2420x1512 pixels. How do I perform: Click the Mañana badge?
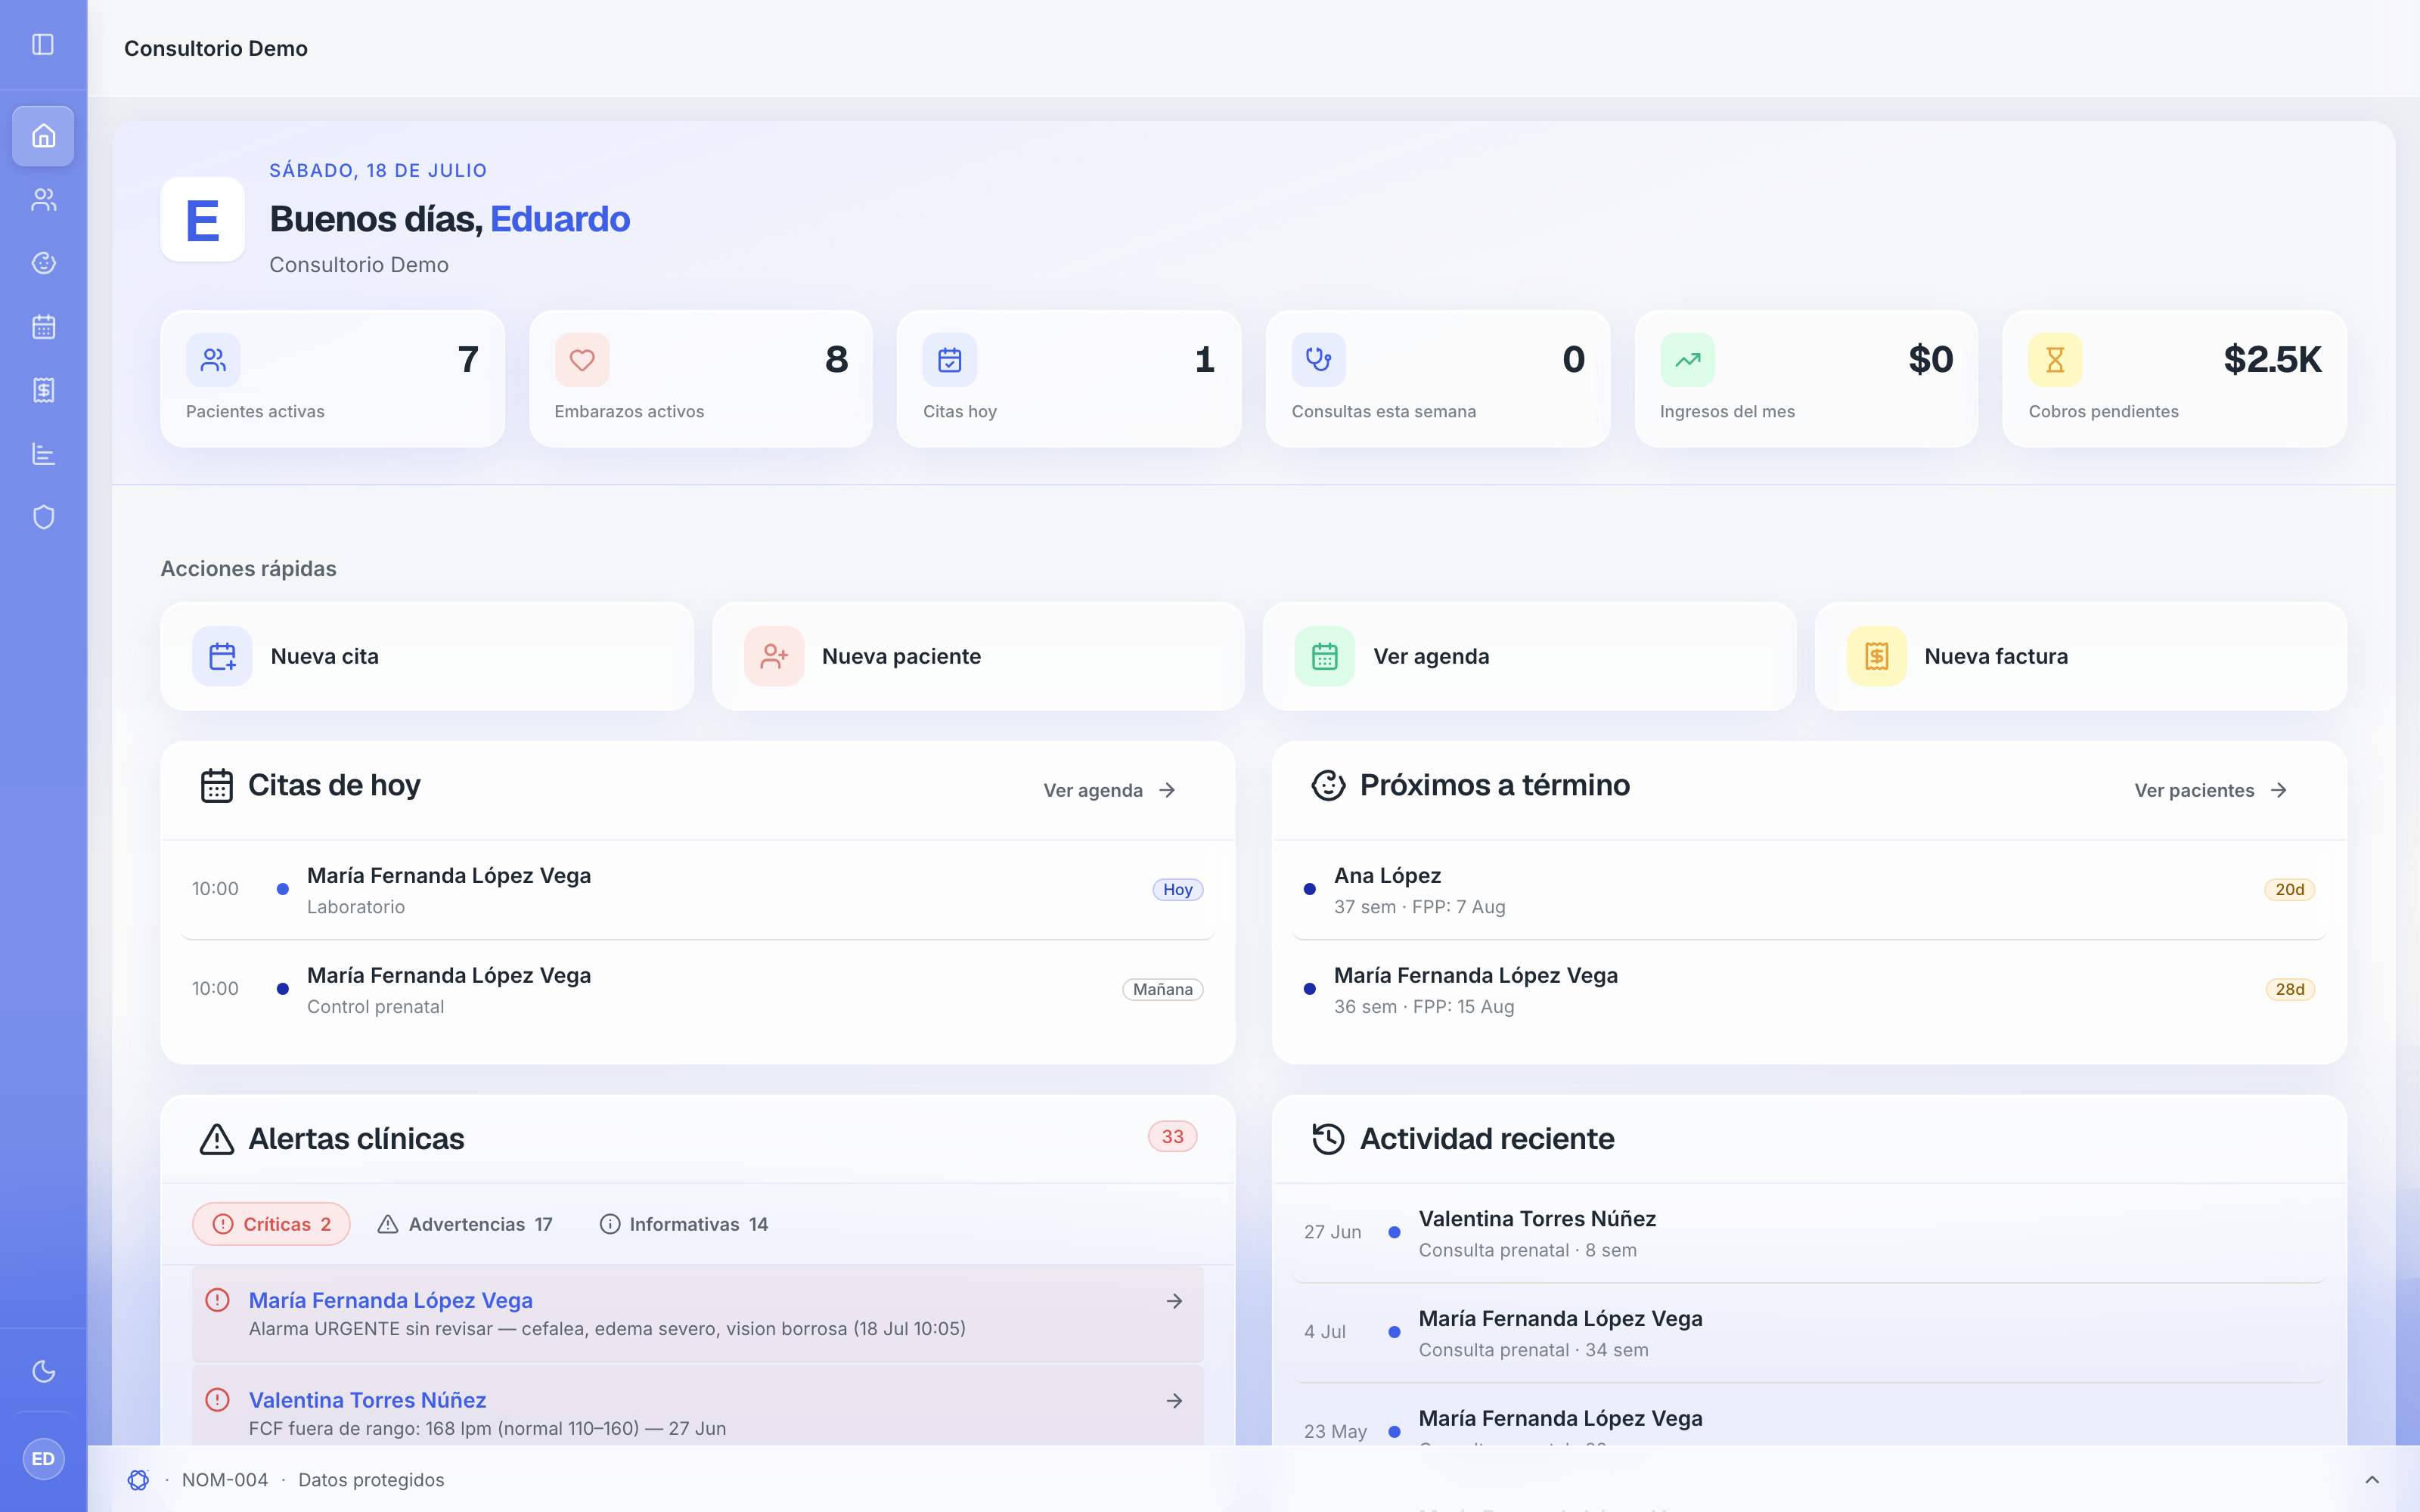pos(1162,989)
